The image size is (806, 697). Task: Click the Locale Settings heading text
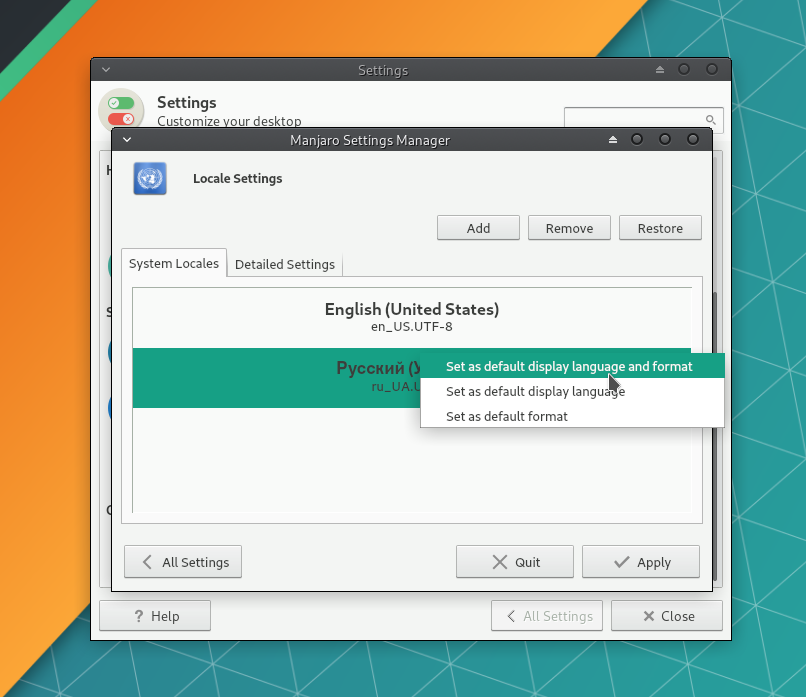[237, 178]
